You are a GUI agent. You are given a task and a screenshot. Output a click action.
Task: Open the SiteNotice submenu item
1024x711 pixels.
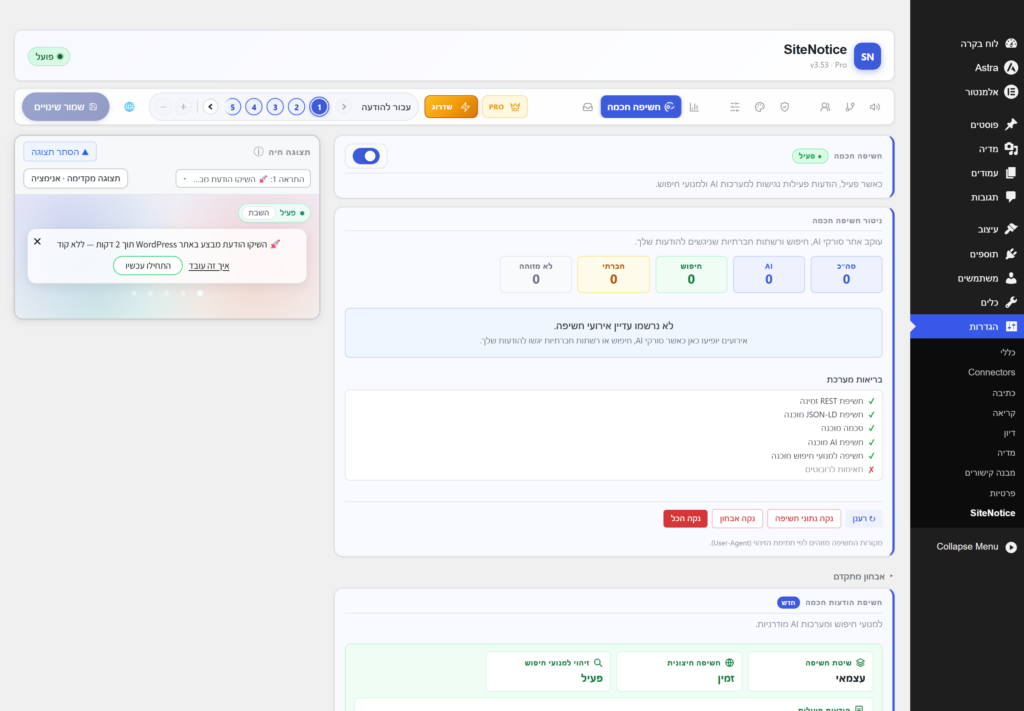point(993,513)
